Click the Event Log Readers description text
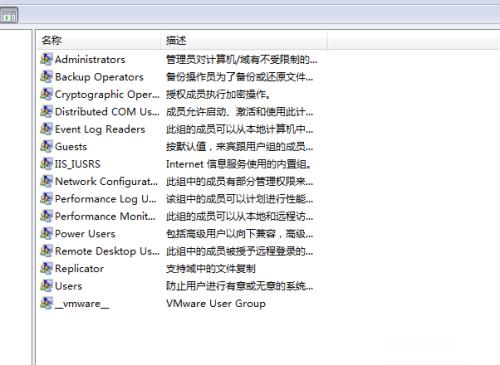 [239, 129]
